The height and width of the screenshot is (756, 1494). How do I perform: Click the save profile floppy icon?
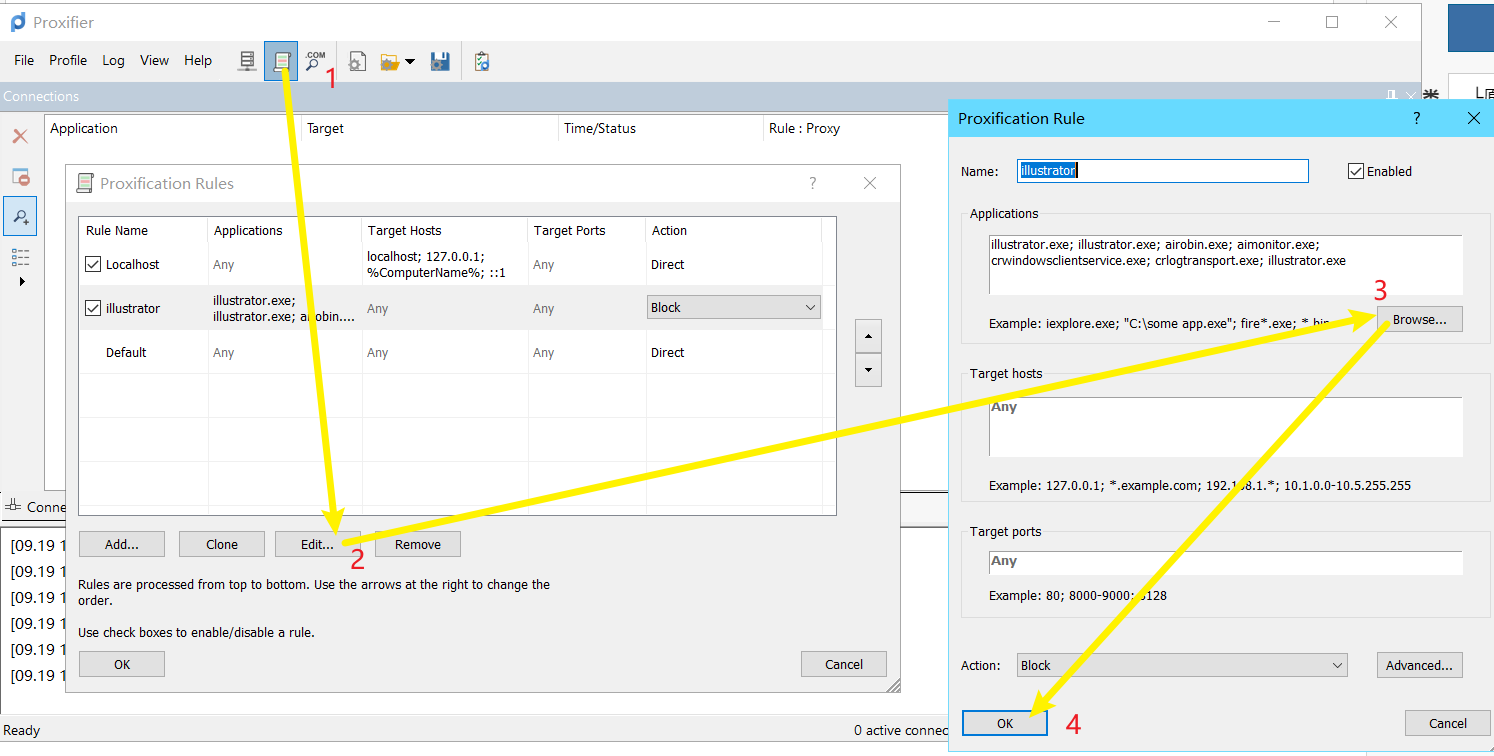[440, 61]
